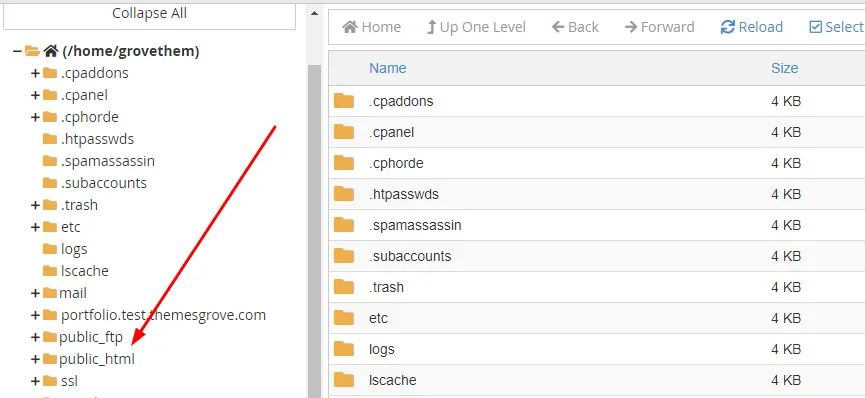Sort the file list by Size column
This screenshot has height=398, width=865.
click(784, 68)
